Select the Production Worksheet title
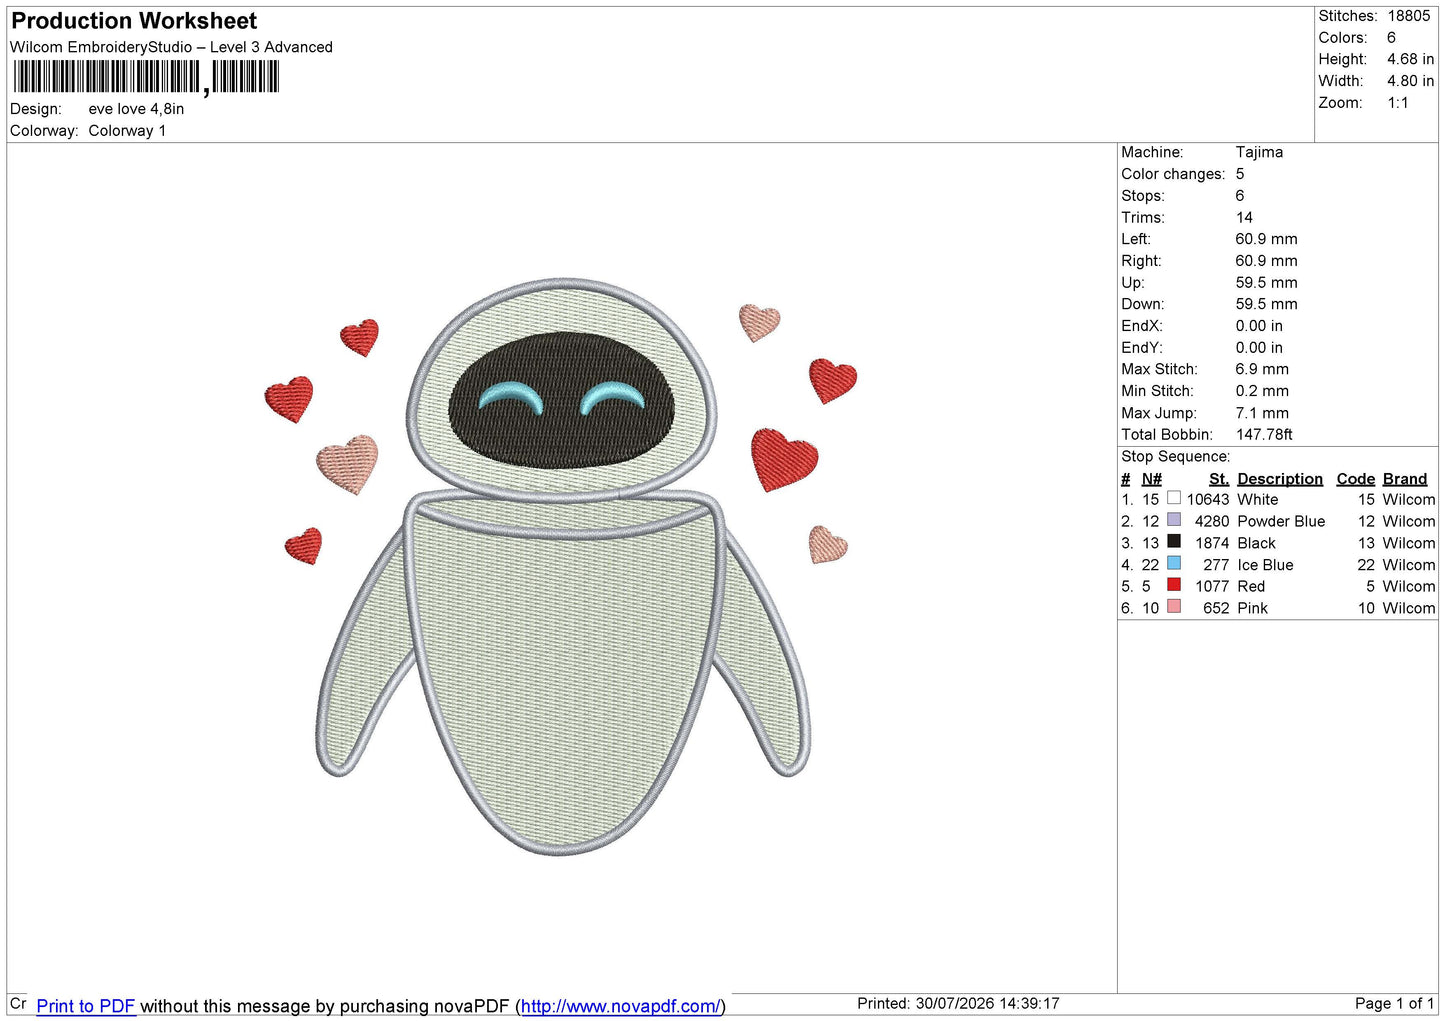 coord(134,21)
